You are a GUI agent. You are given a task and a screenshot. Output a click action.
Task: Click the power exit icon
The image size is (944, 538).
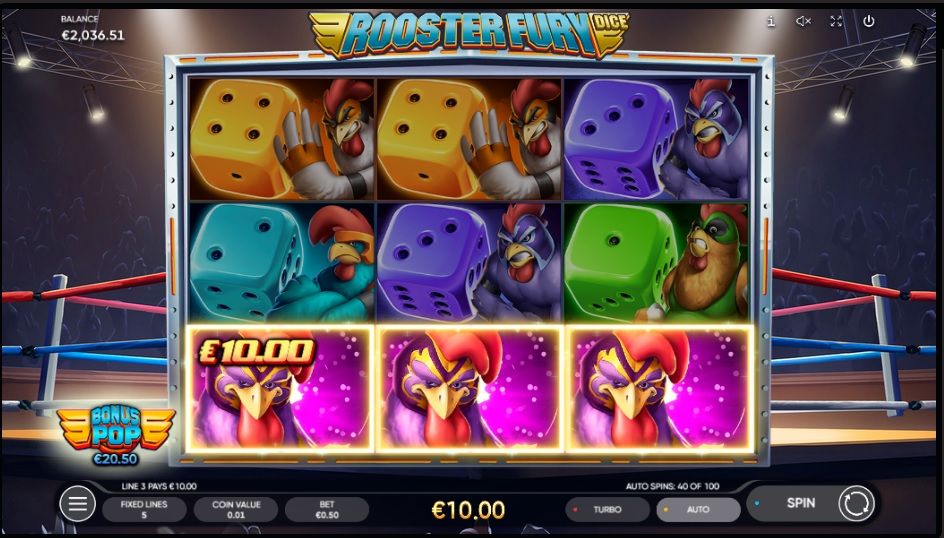coord(869,22)
